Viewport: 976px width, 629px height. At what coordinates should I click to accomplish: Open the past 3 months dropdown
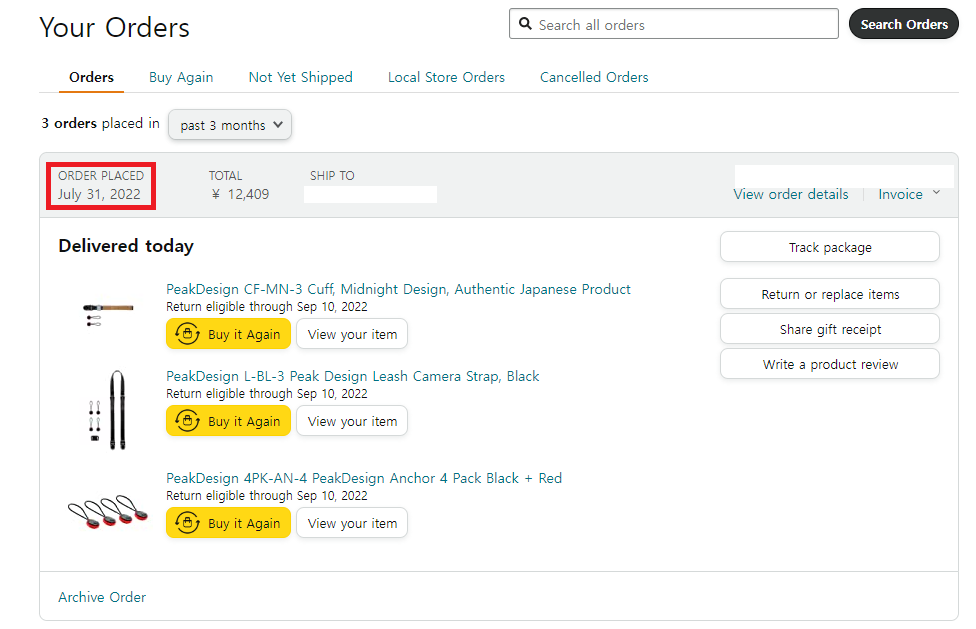230,124
